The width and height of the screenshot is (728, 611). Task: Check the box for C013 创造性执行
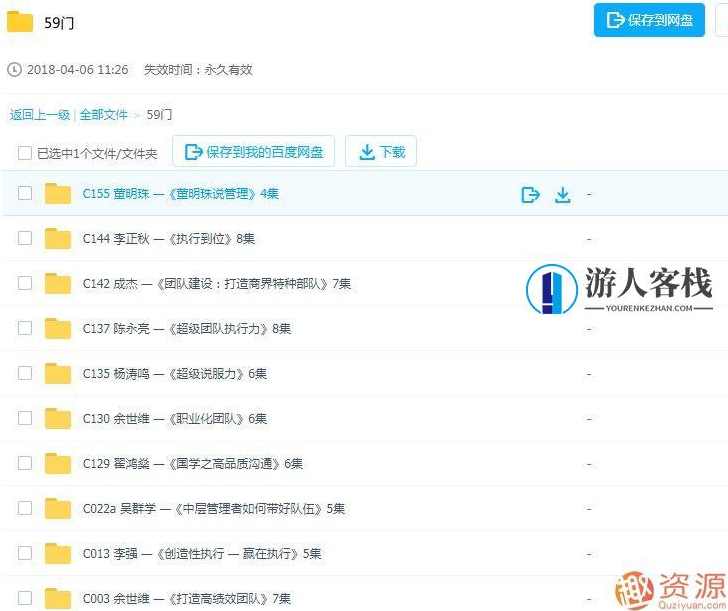[x=25, y=553]
